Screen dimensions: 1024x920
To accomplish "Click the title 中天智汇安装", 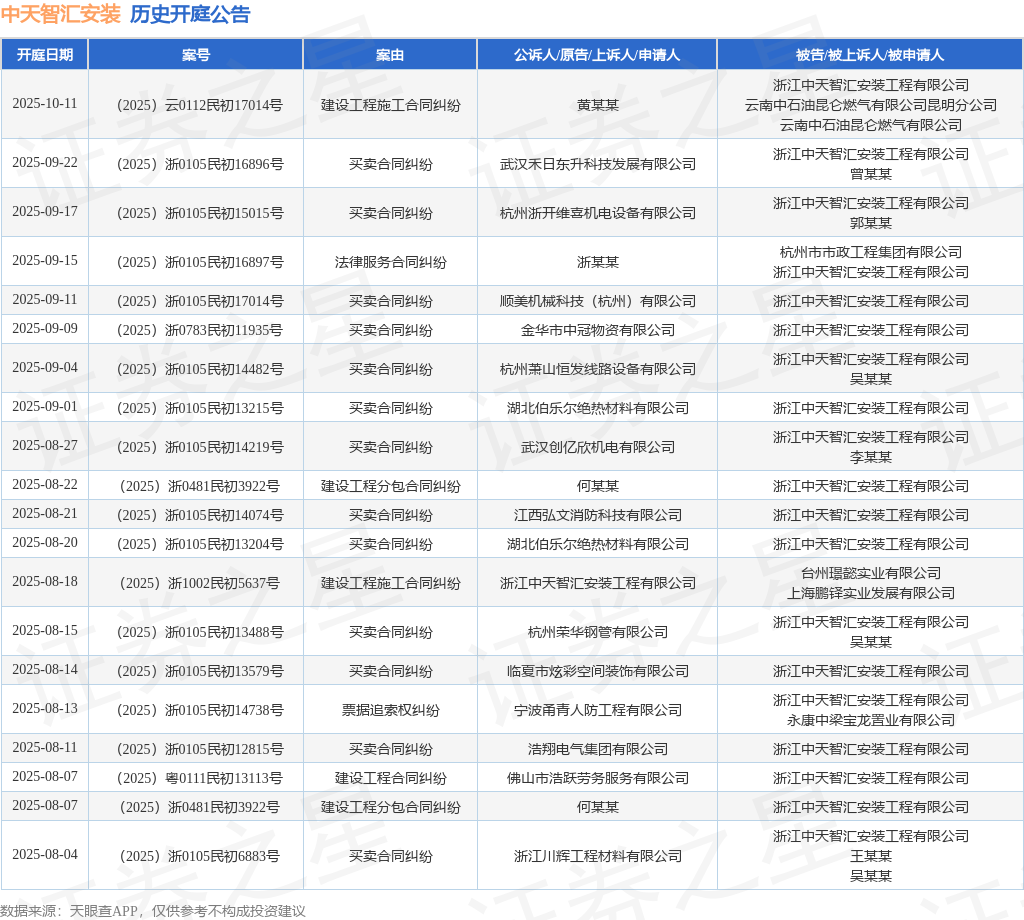I will (61, 14).
